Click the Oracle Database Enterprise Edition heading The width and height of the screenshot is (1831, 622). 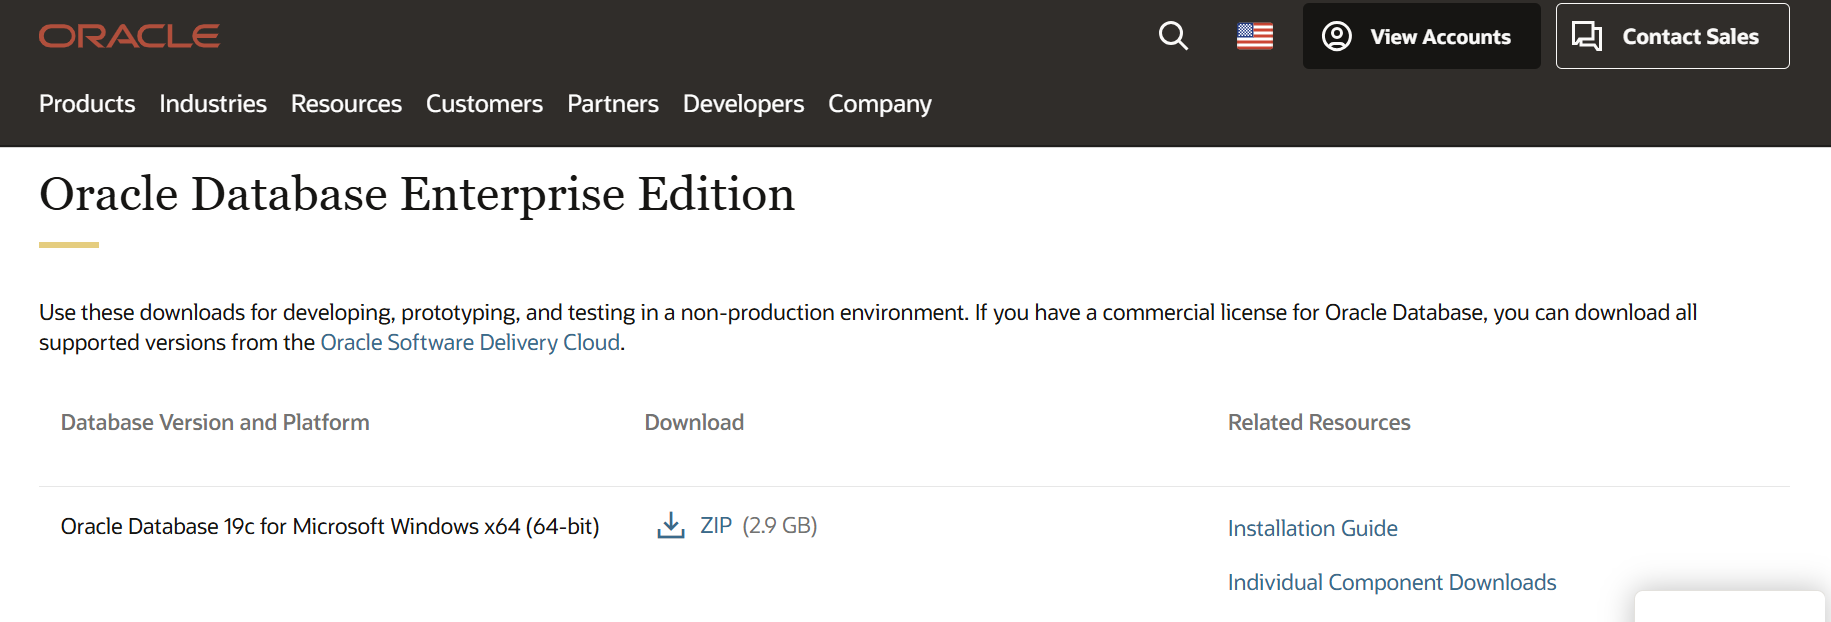417,194
